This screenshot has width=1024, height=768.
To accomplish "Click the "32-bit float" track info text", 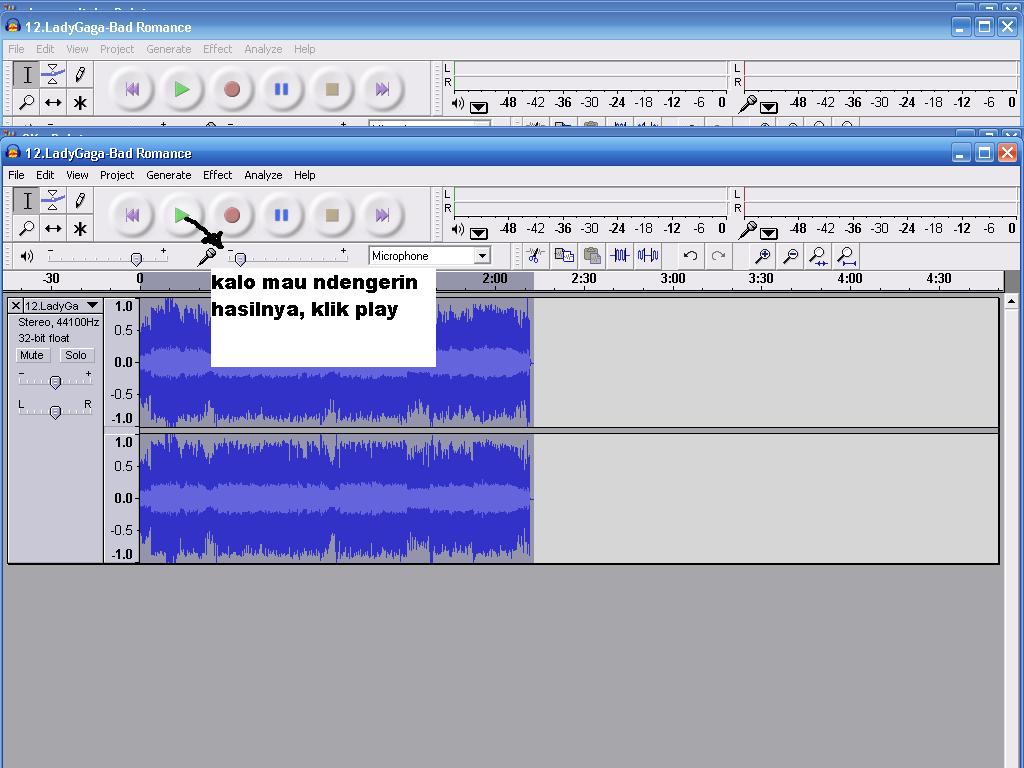I will [x=44, y=338].
